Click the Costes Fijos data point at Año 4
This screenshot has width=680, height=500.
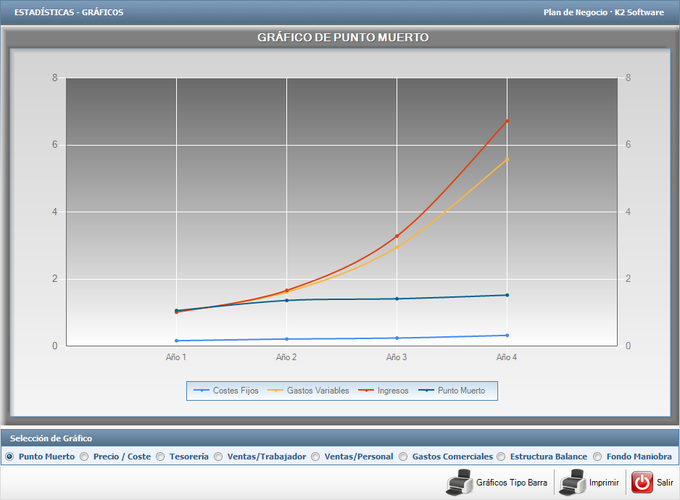pos(507,335)
